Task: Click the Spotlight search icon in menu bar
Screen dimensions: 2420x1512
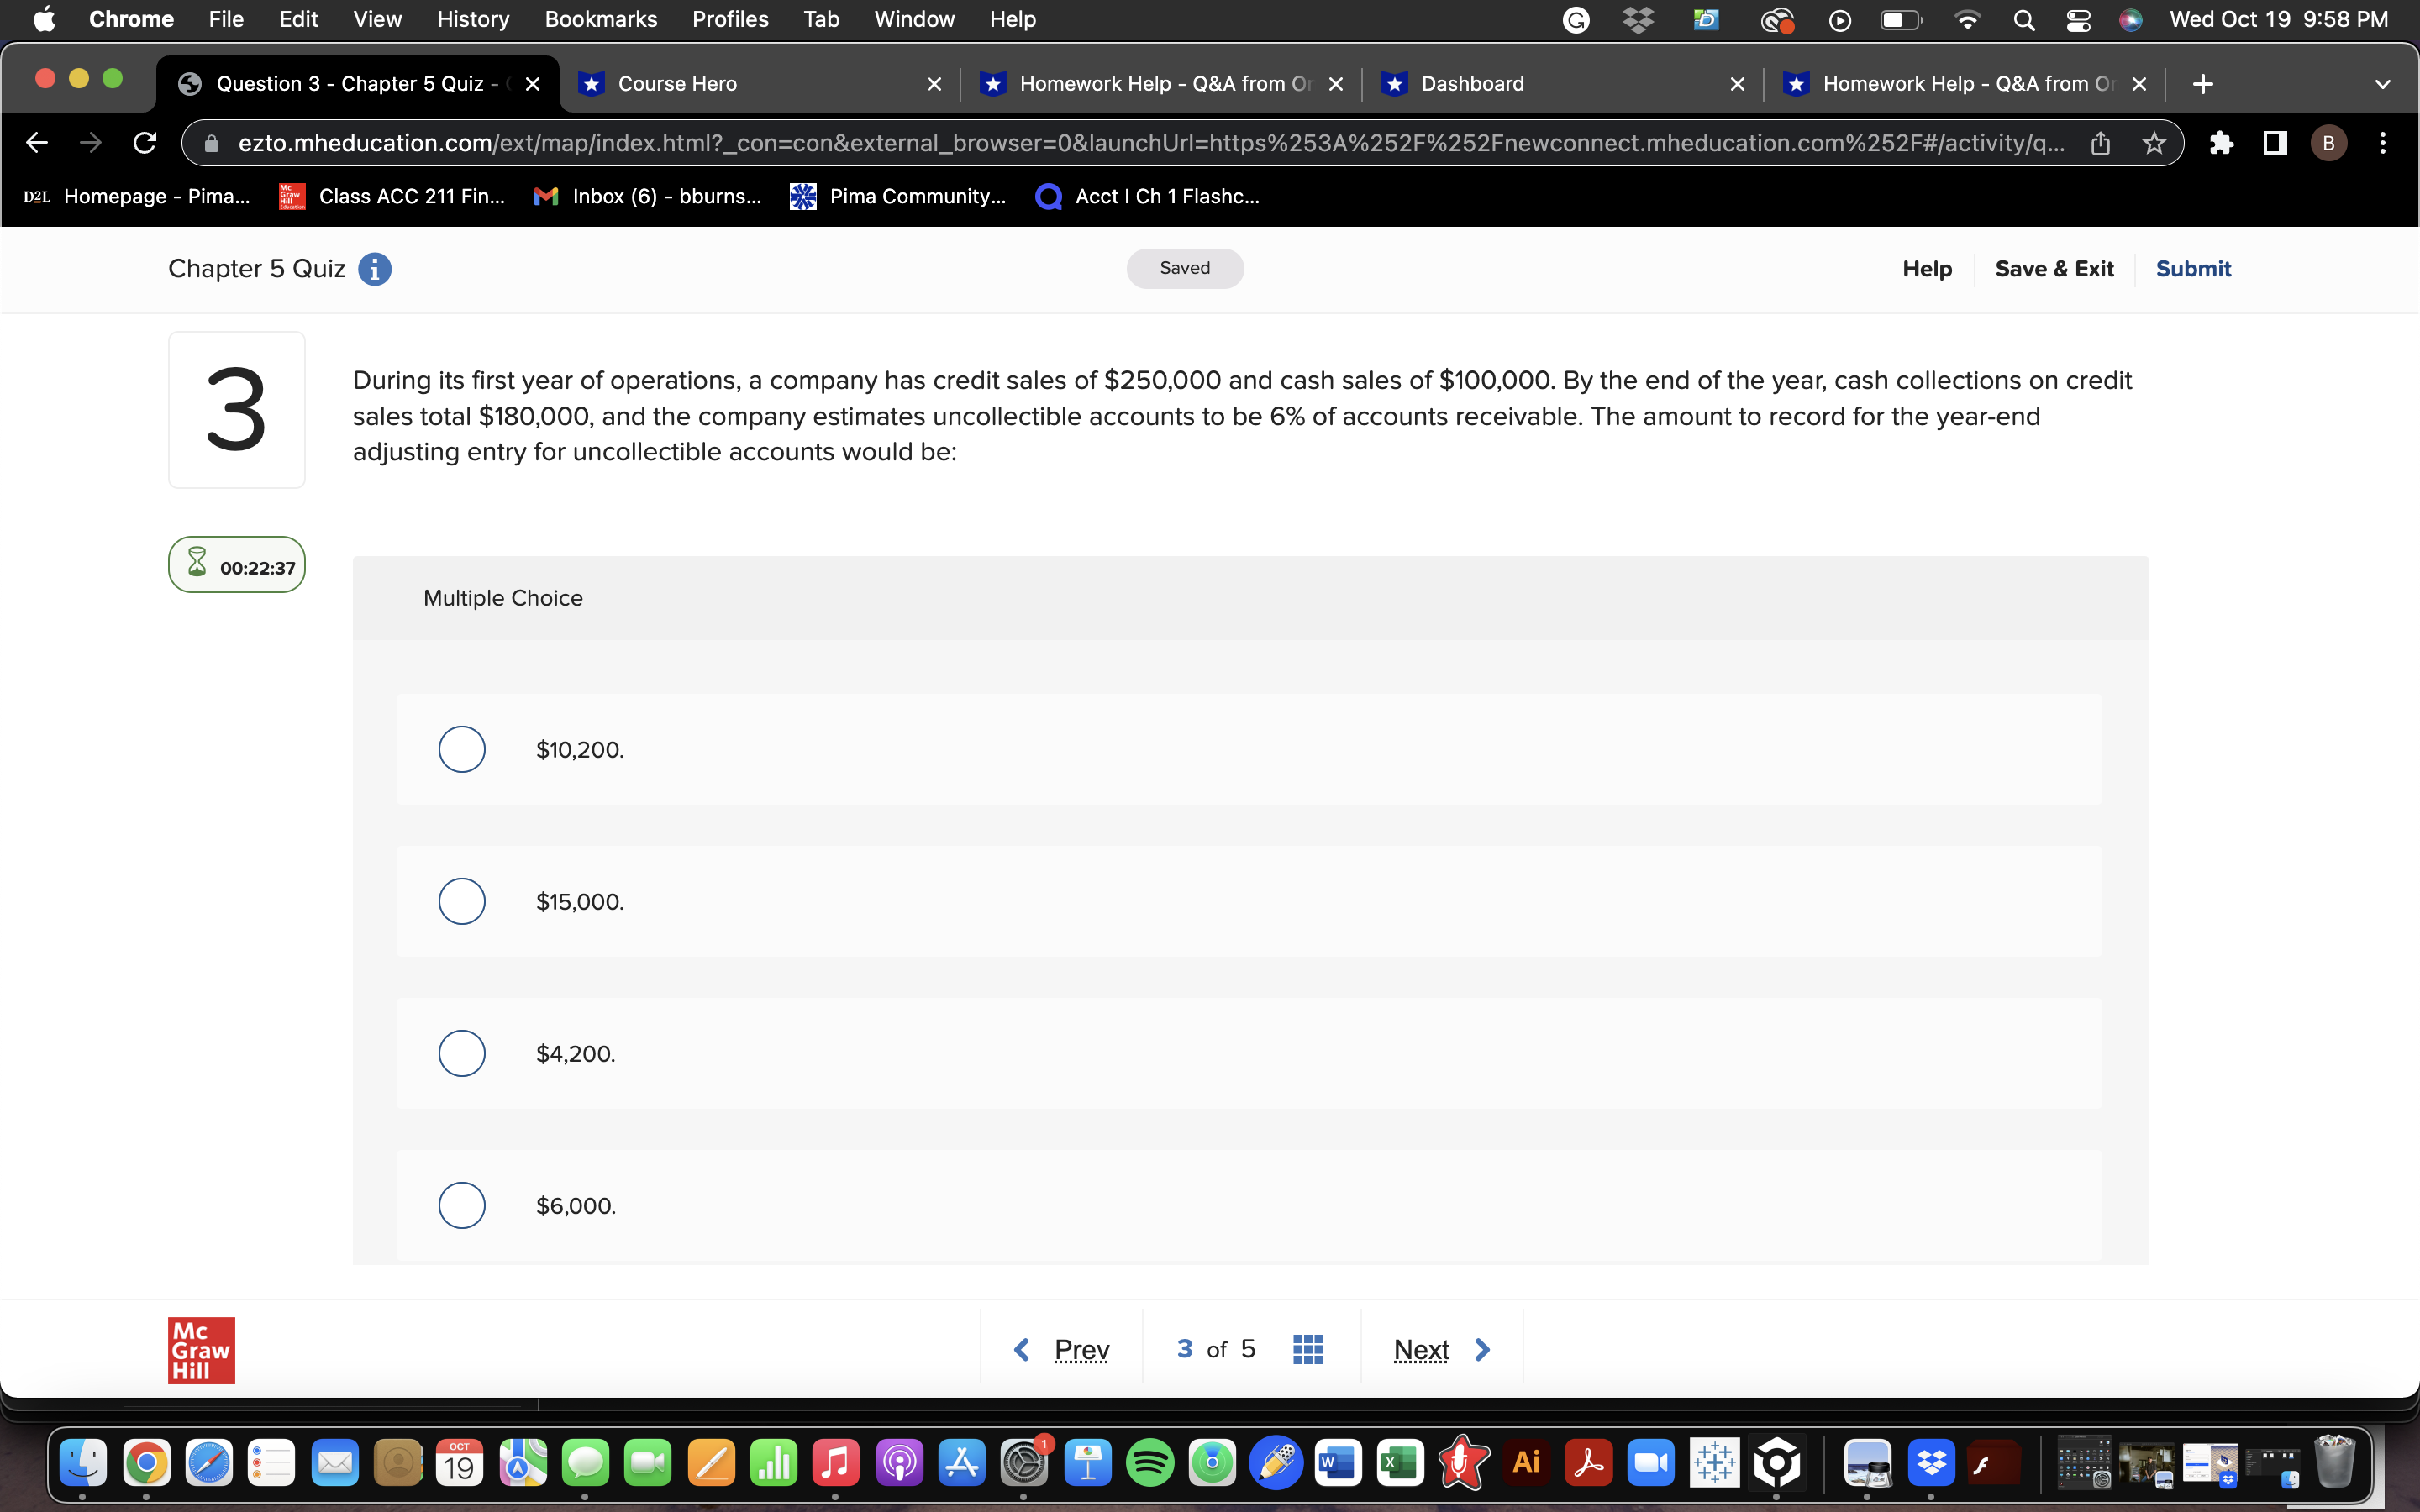Action: coord(2024,19)
